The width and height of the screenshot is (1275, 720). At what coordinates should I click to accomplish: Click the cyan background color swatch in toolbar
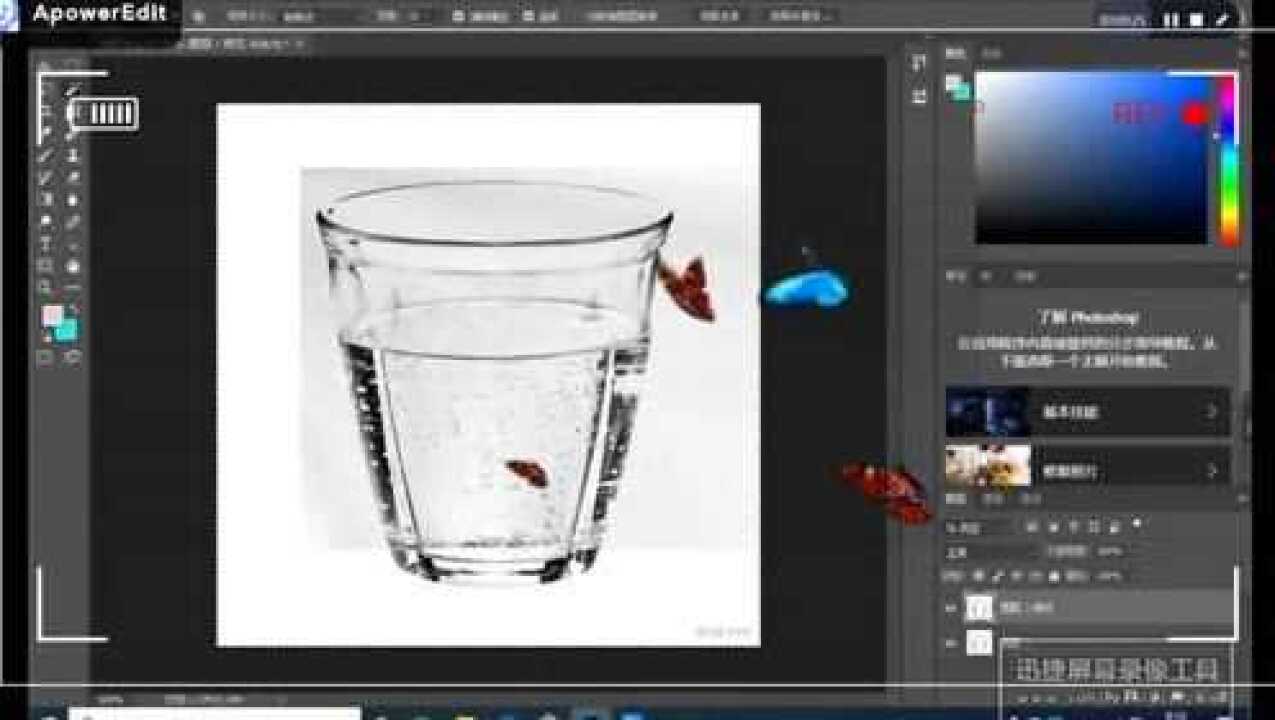68,331
